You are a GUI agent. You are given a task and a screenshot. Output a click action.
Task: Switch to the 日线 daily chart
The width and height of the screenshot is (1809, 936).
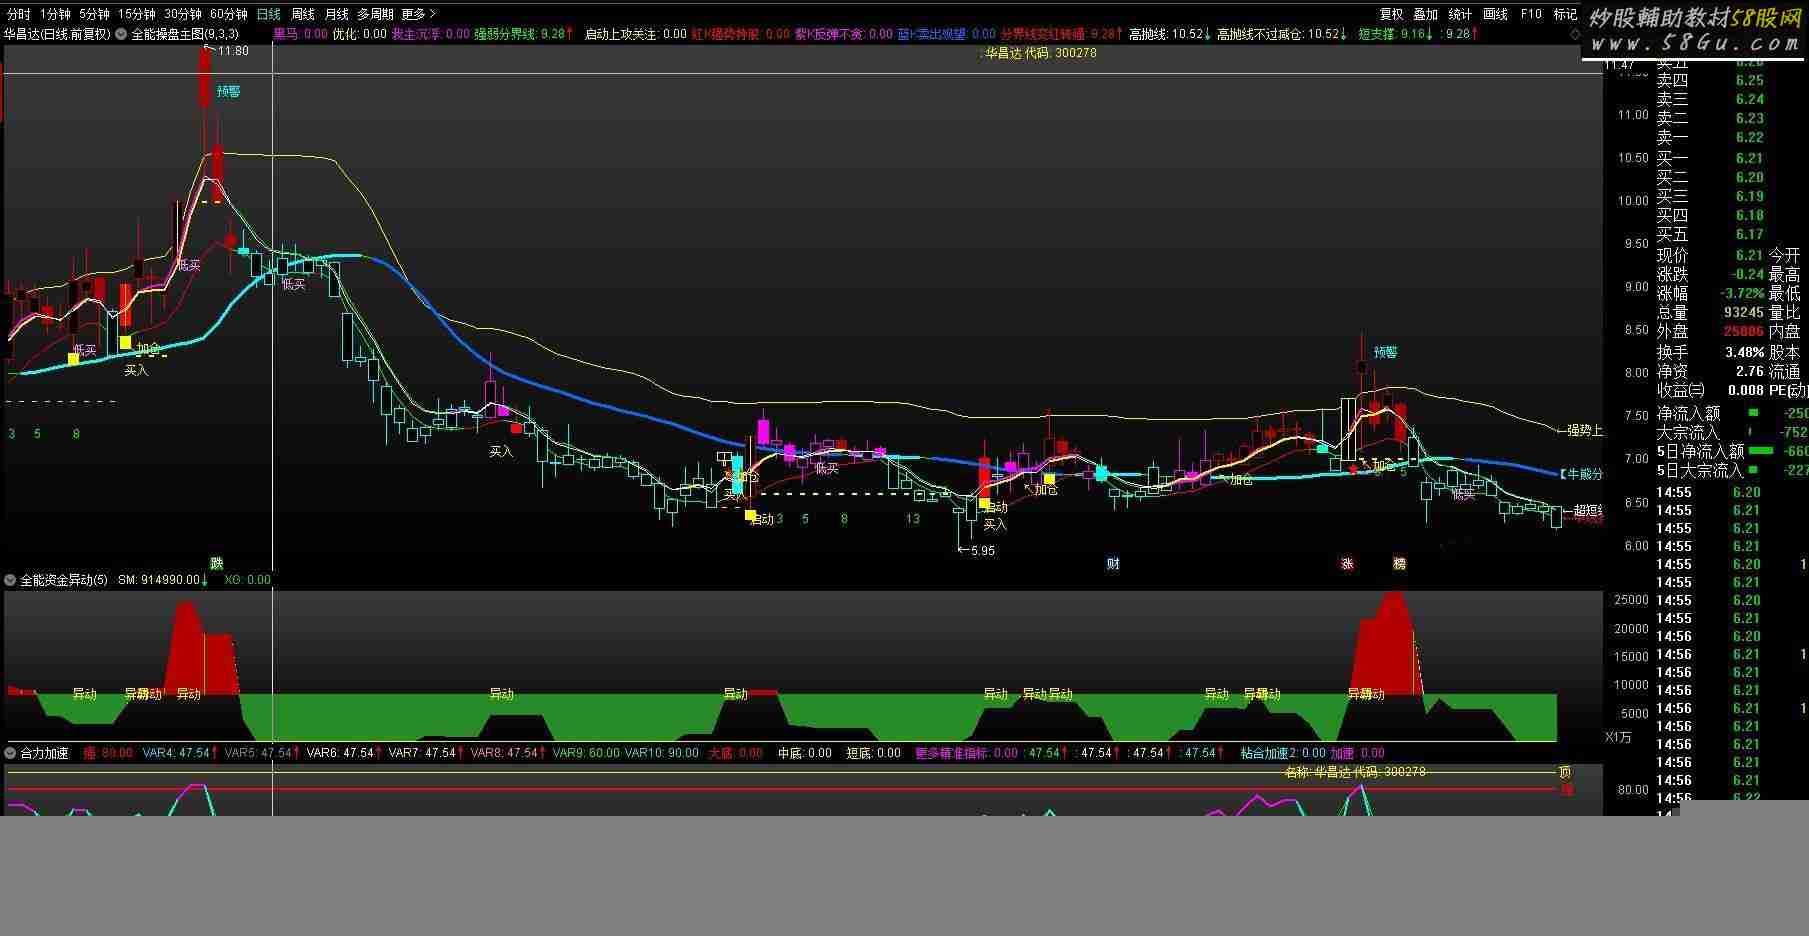coord(268,14)
